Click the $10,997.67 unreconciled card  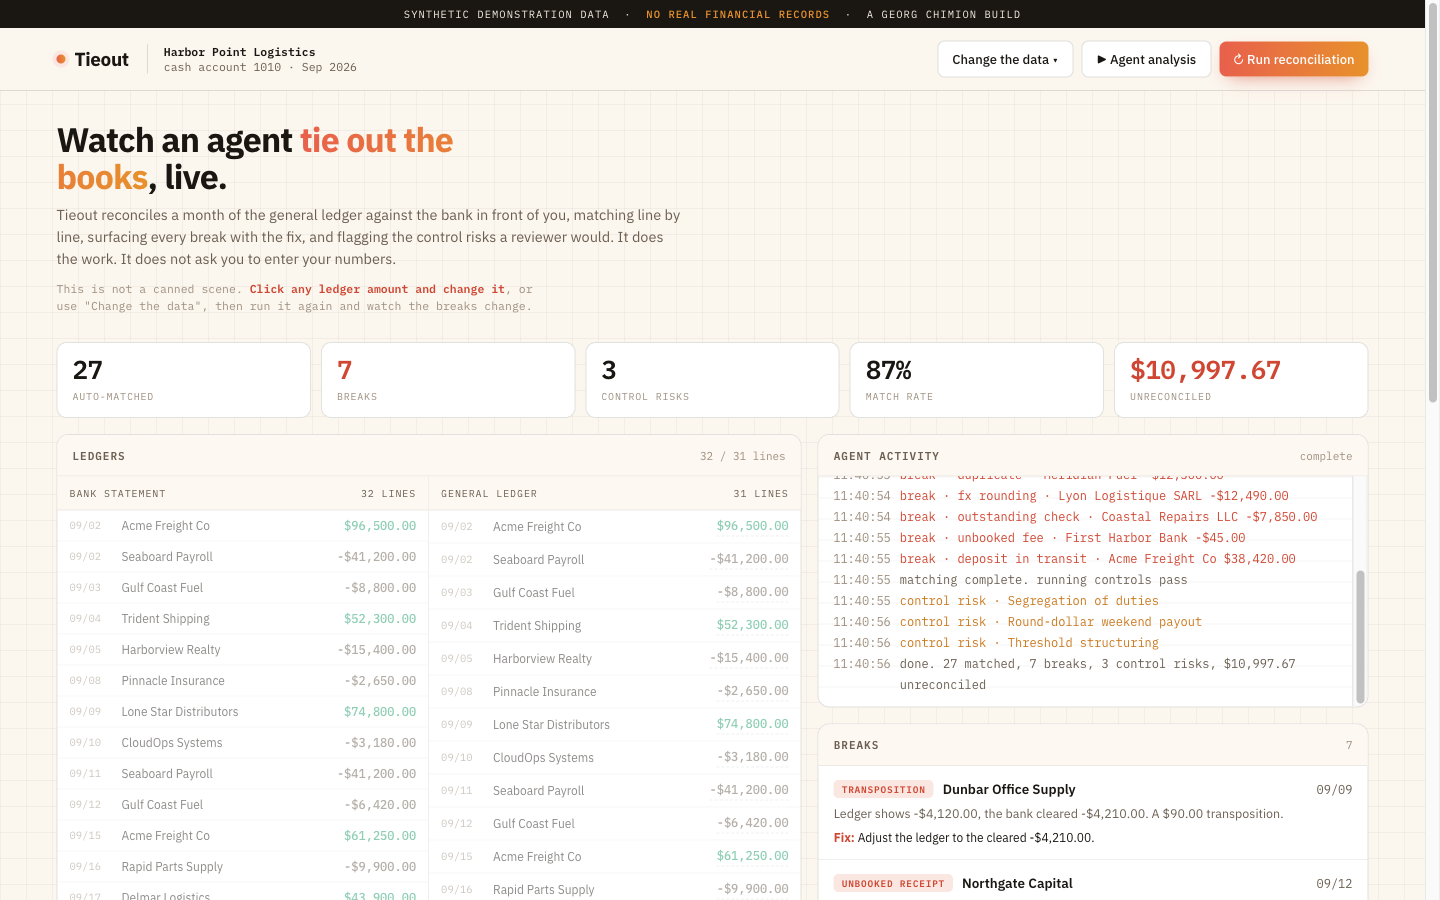[x=1241, y=380]
